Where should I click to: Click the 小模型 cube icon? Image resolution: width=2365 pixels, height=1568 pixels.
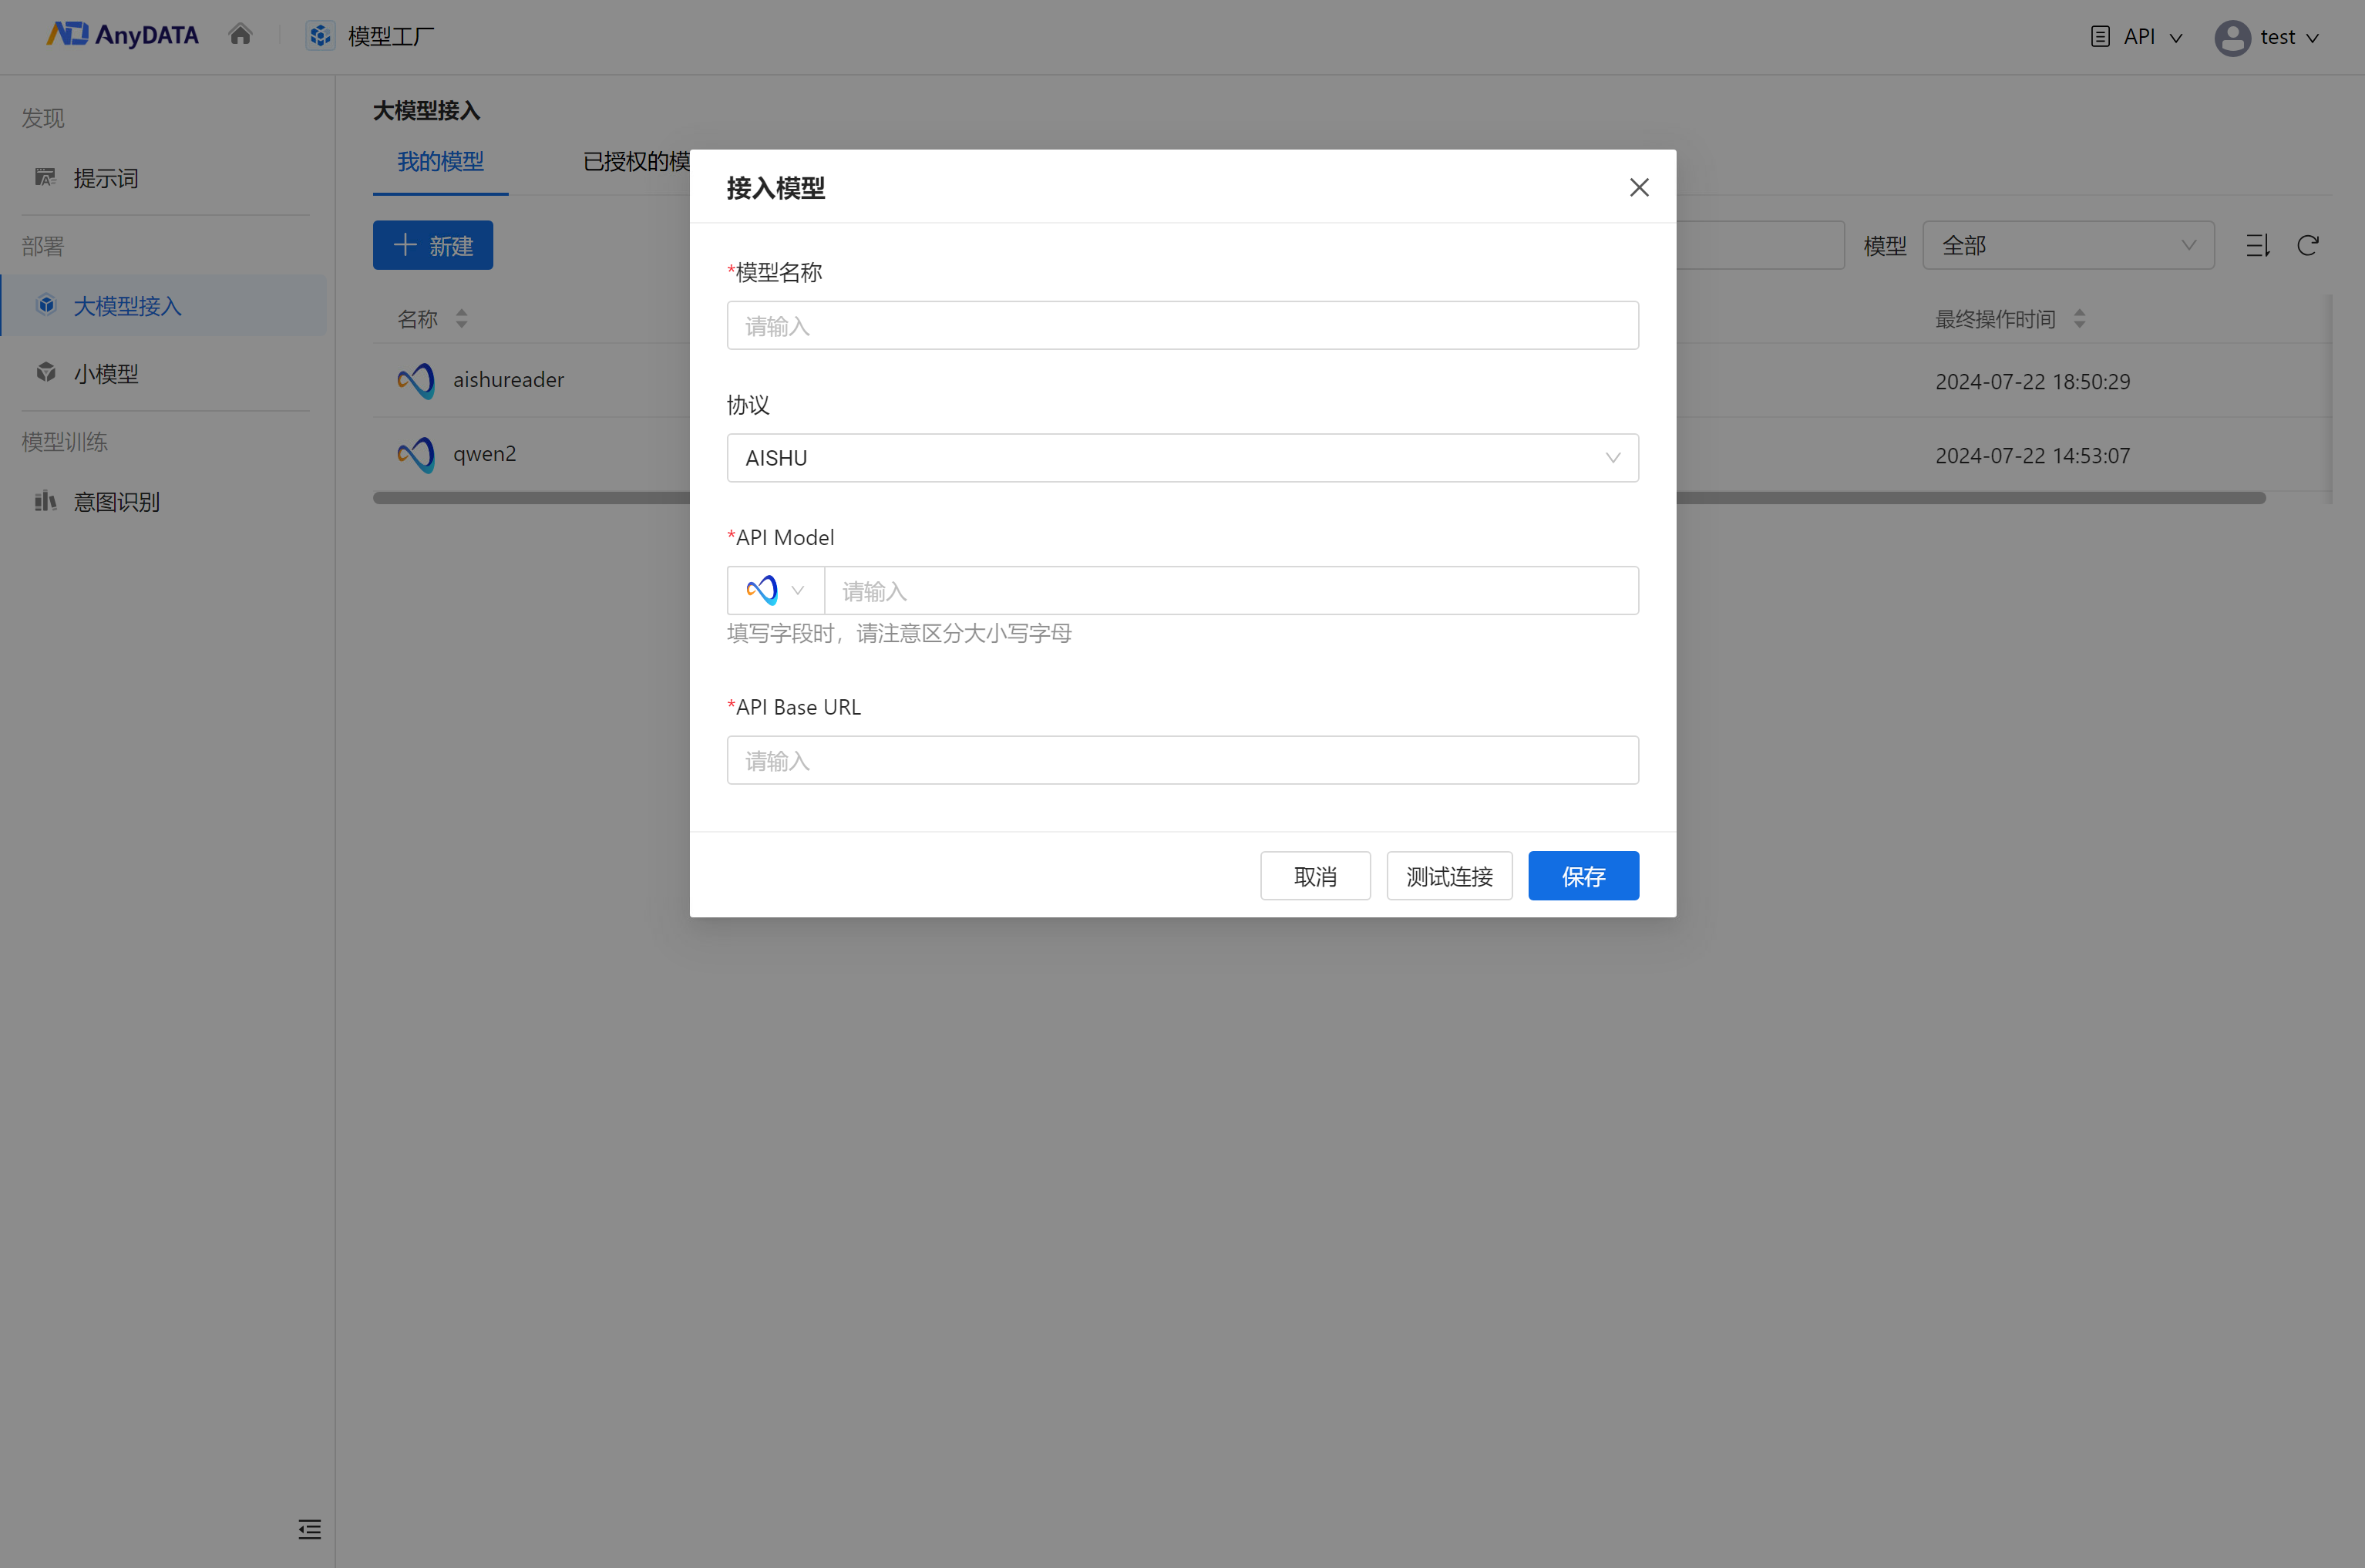(x=46, y=373)
